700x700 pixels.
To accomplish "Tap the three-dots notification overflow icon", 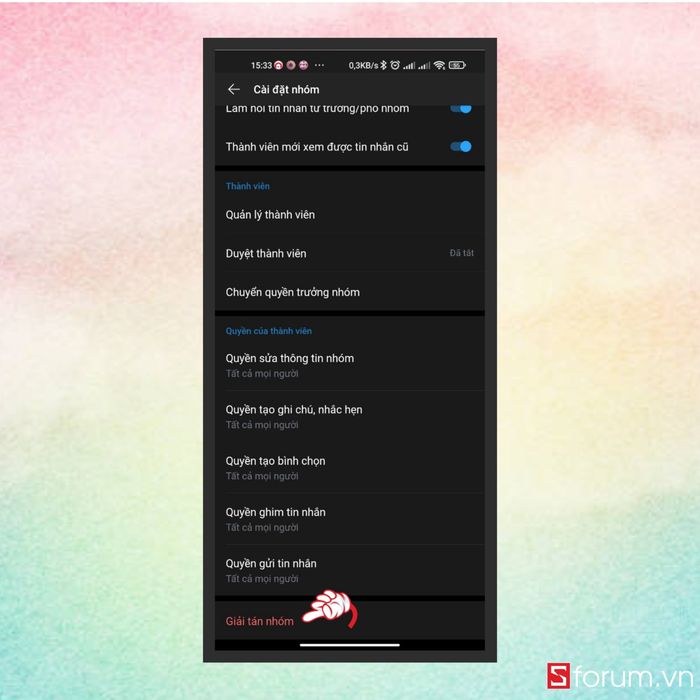I will coord(319,65).
